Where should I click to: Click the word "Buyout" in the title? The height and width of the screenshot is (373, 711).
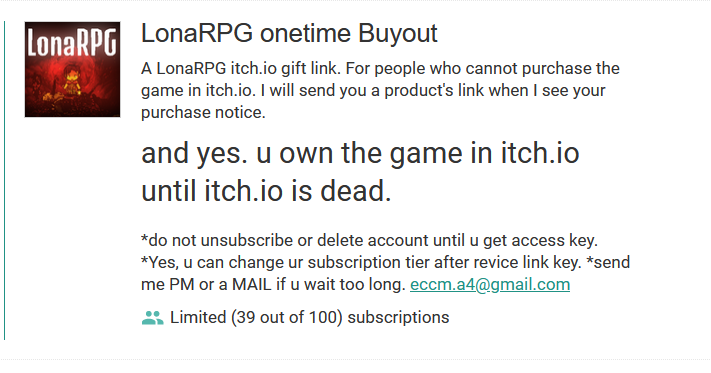coord(398,33)
